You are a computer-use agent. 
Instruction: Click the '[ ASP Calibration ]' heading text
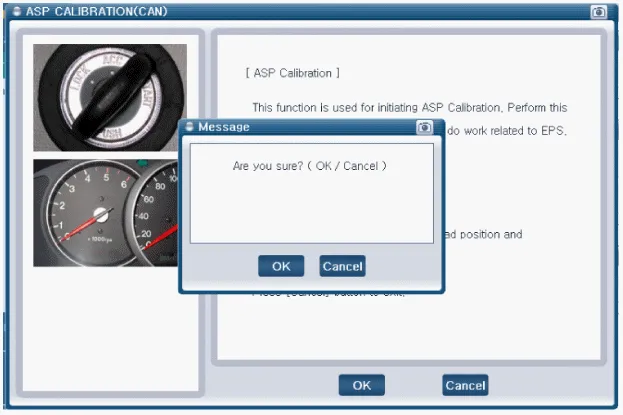(293, 74)
